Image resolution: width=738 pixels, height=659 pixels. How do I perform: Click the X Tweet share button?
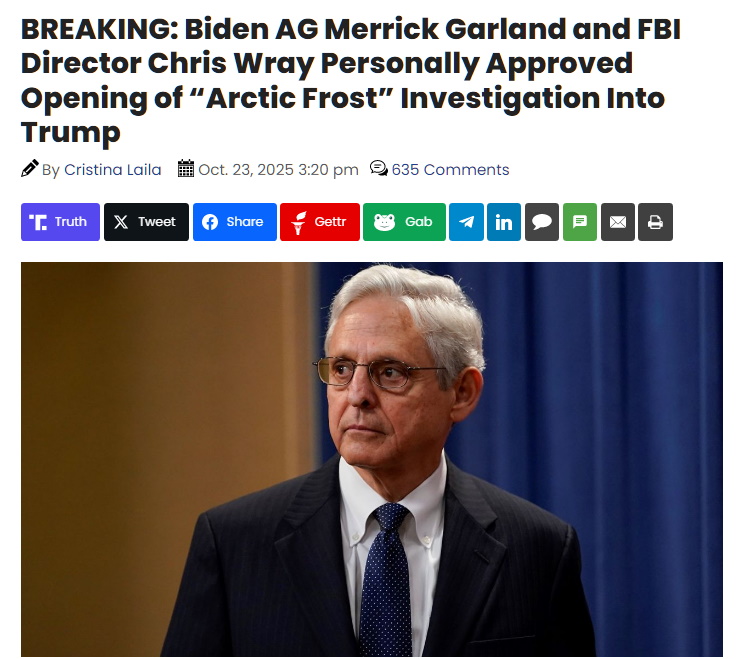[146, 222]
